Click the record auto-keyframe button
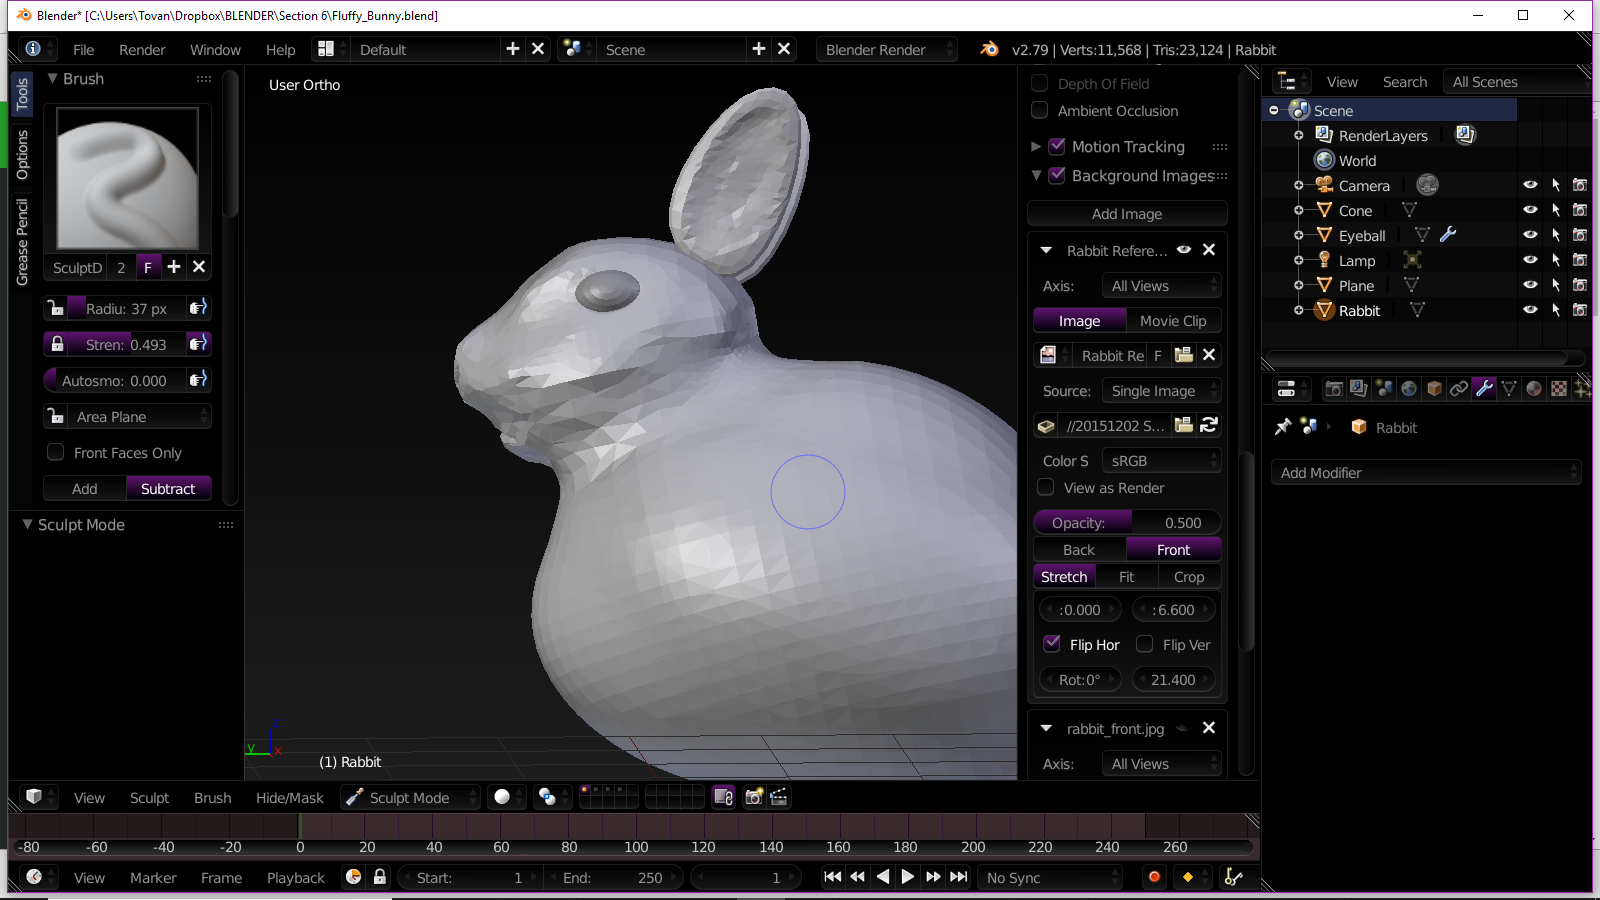The height and width of the screenshot is (900, 1600). (1154, 877)
